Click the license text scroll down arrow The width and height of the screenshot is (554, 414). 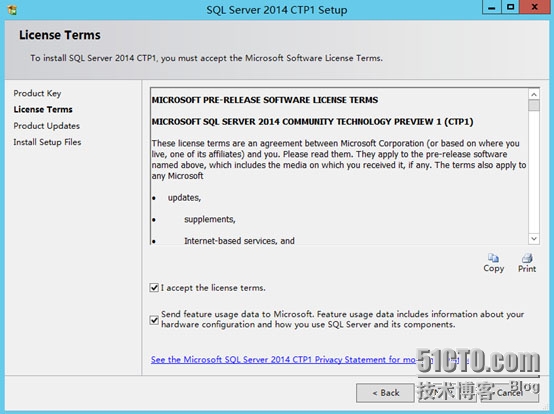[x=534, y=239]
